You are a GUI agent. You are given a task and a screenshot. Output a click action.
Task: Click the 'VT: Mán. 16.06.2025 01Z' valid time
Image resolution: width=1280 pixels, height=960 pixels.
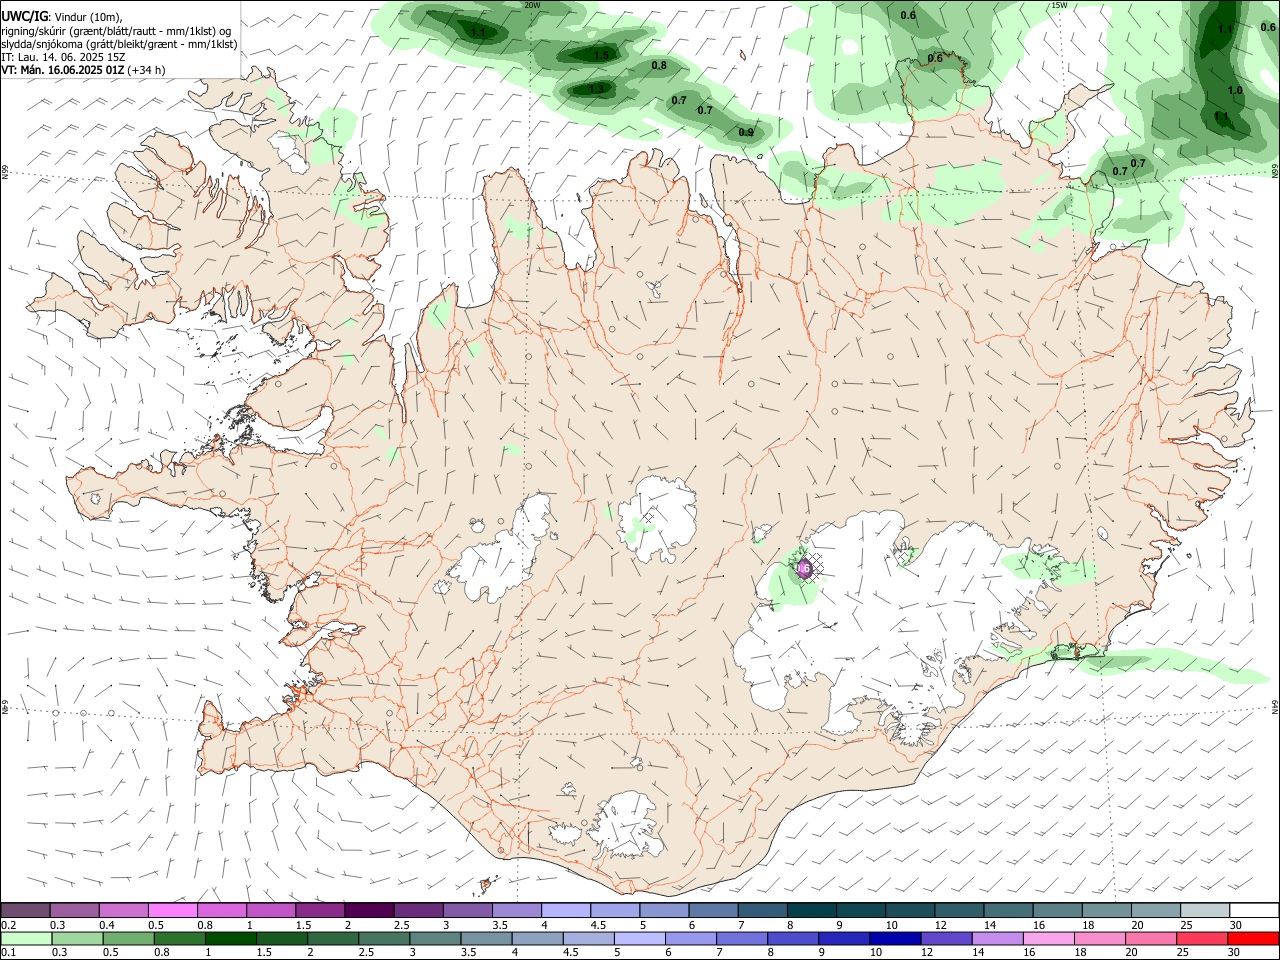(63, 70)
